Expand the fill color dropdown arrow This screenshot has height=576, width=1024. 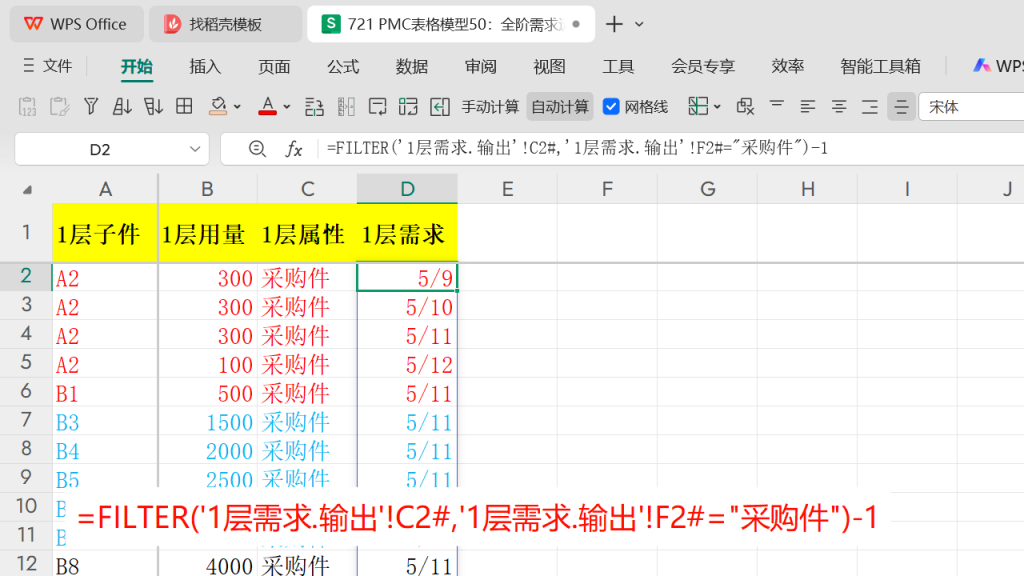(237, 107)
